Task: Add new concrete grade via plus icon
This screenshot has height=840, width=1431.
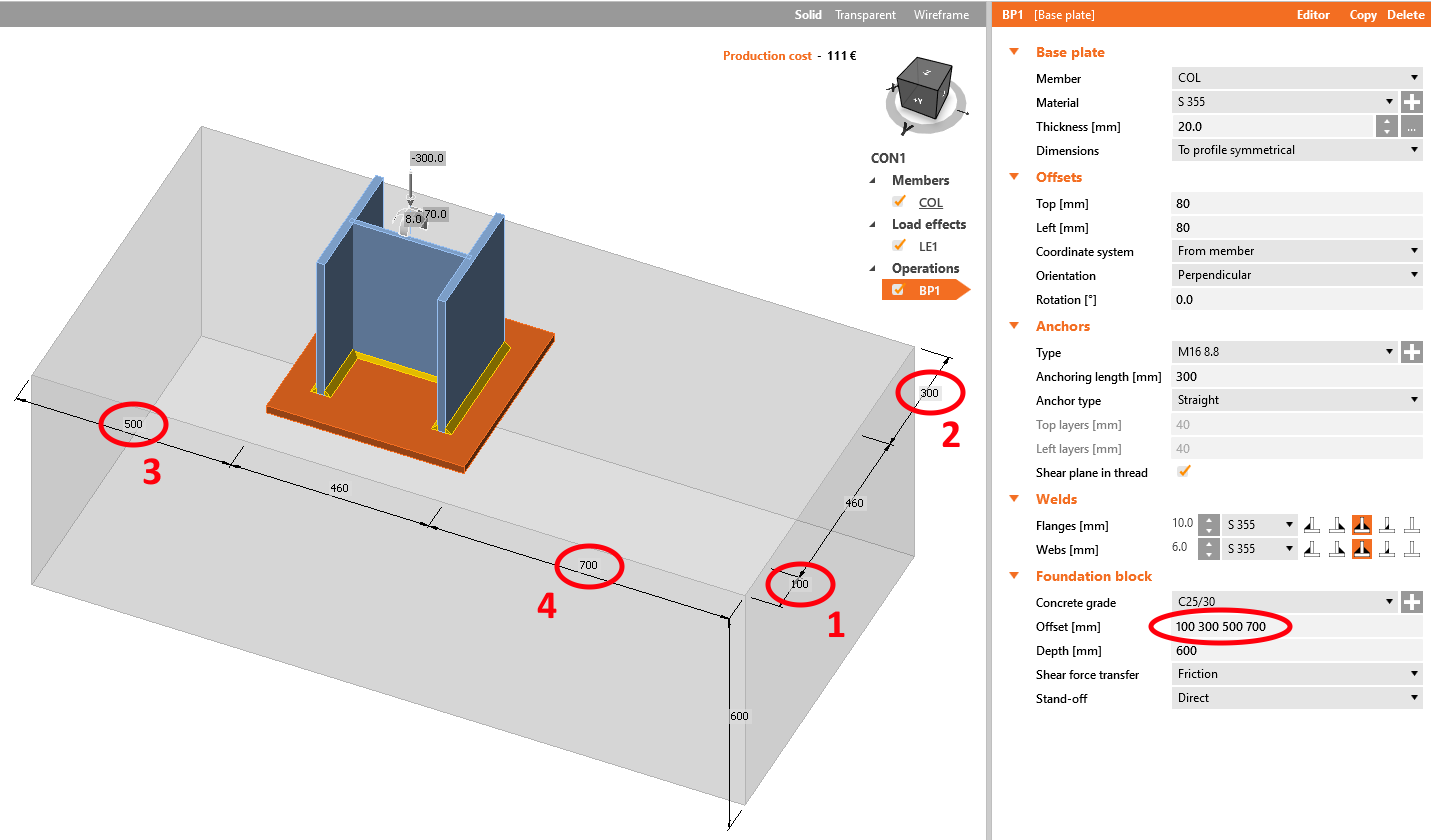Action: 1411,602
